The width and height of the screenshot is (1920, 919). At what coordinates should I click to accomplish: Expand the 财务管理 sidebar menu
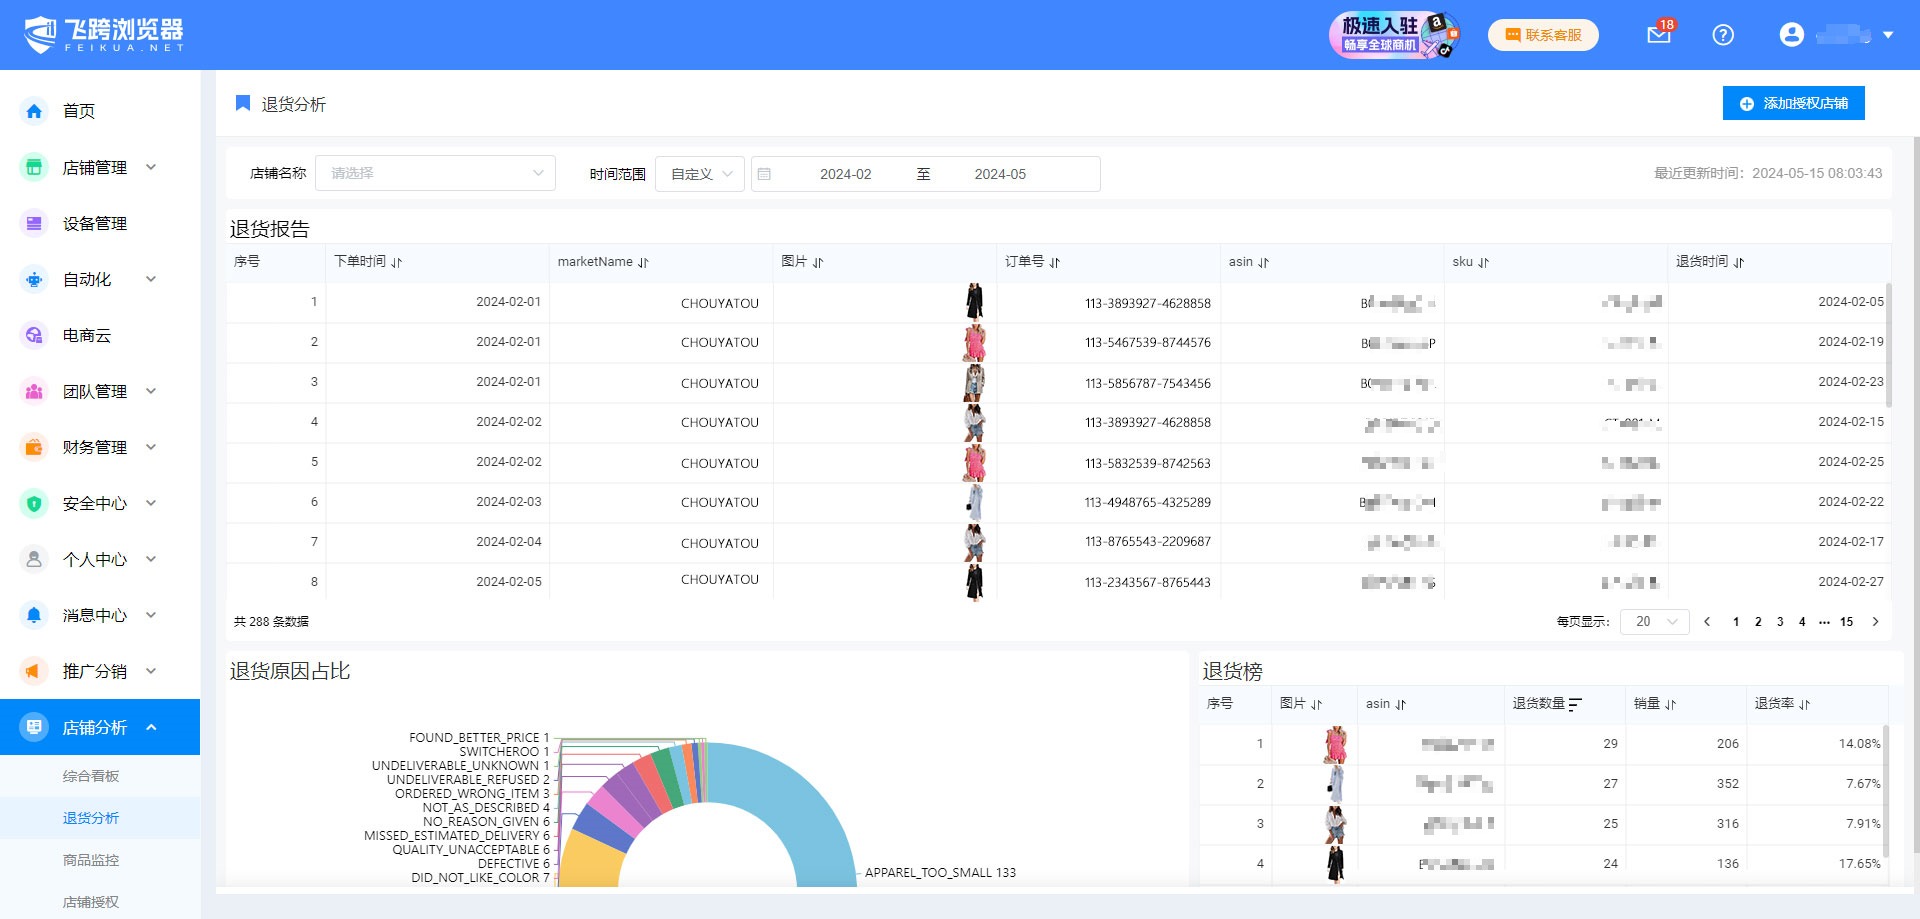pos(95,447)
